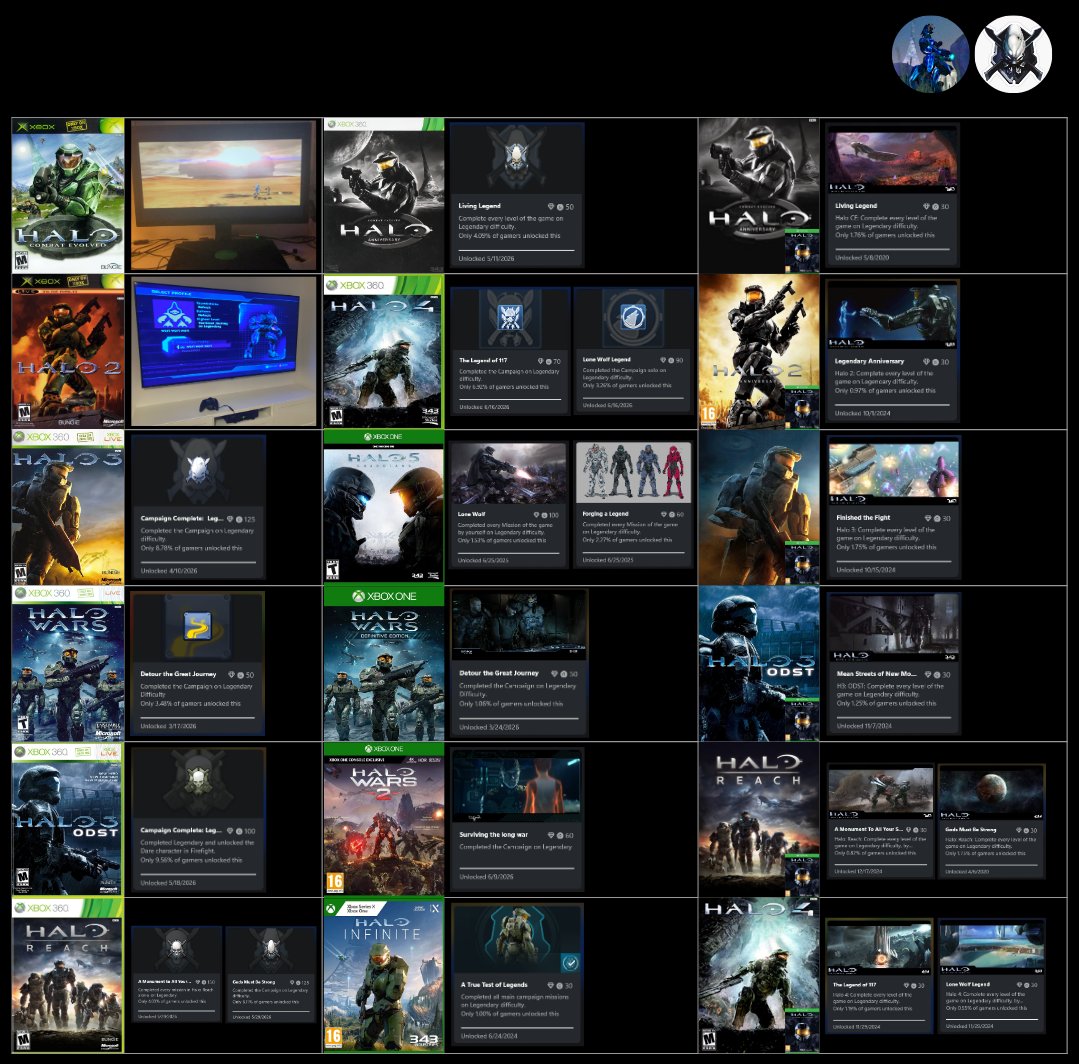Select the Xbox 360 Halo 3 ODST cover
This screenshot has height=1064, width=1079.
[x=68, y=820]
